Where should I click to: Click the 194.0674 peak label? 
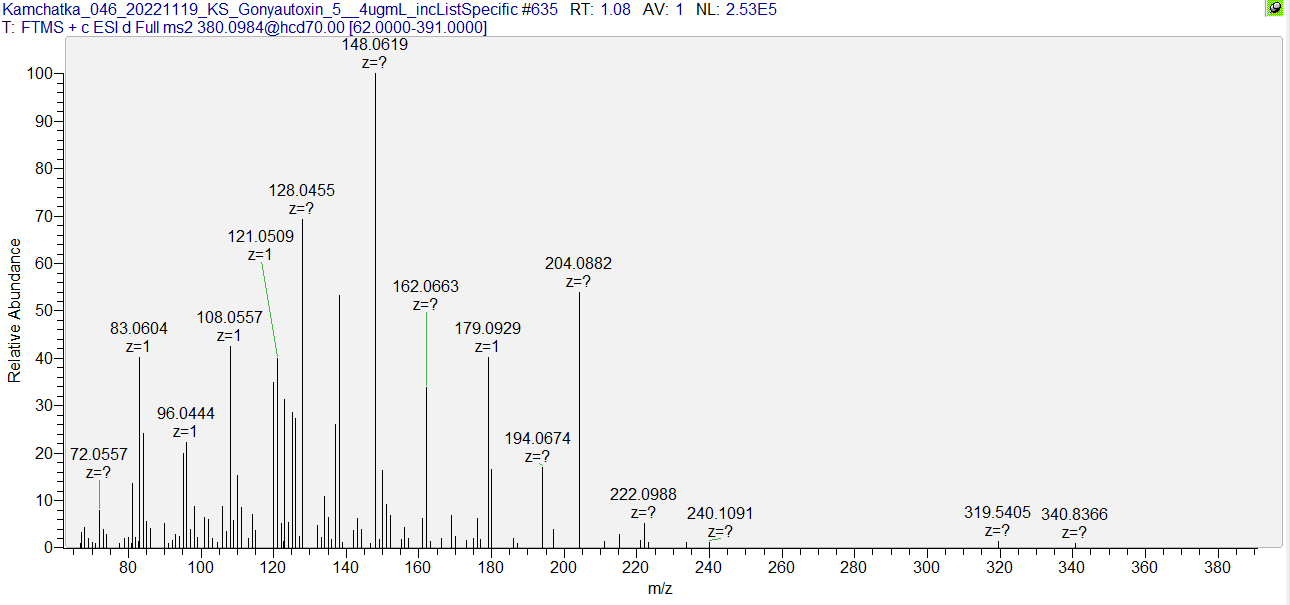[x=538, y=439]
